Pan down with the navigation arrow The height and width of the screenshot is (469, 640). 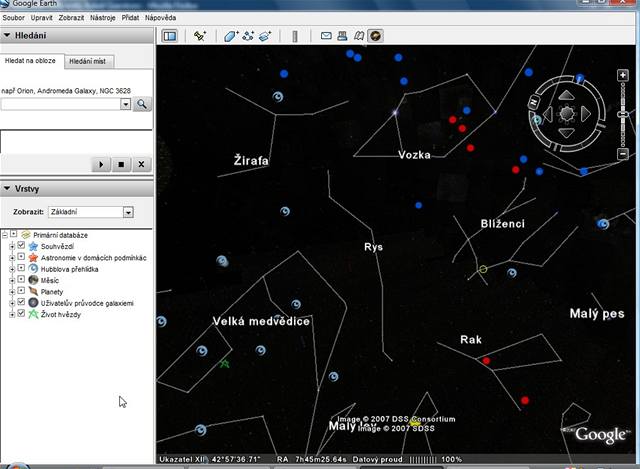(x=566, y=133)
